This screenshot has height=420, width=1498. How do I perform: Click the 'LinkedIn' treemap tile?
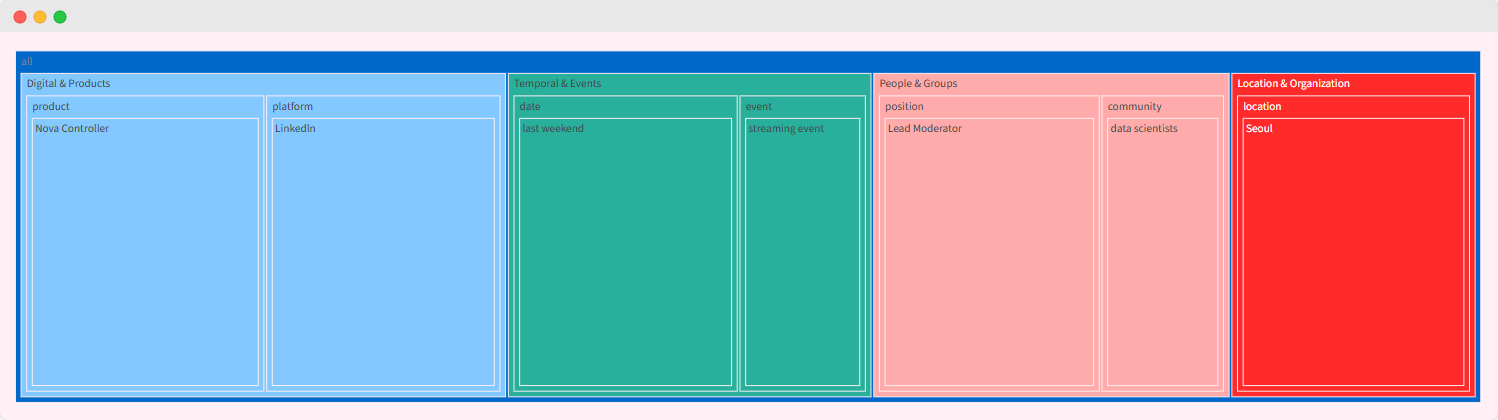(x=383, y=252)
